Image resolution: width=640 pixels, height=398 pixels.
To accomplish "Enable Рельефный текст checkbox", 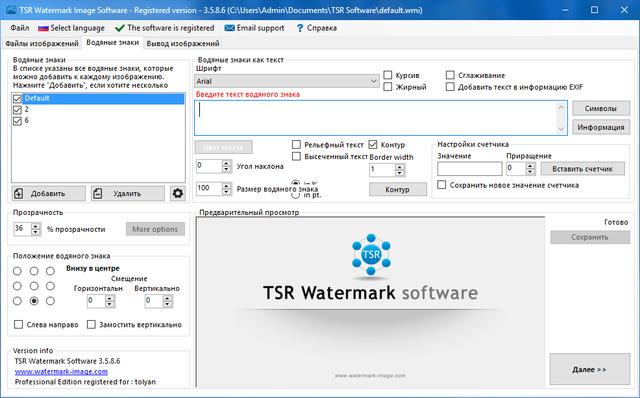I will [x=296, y=145].
